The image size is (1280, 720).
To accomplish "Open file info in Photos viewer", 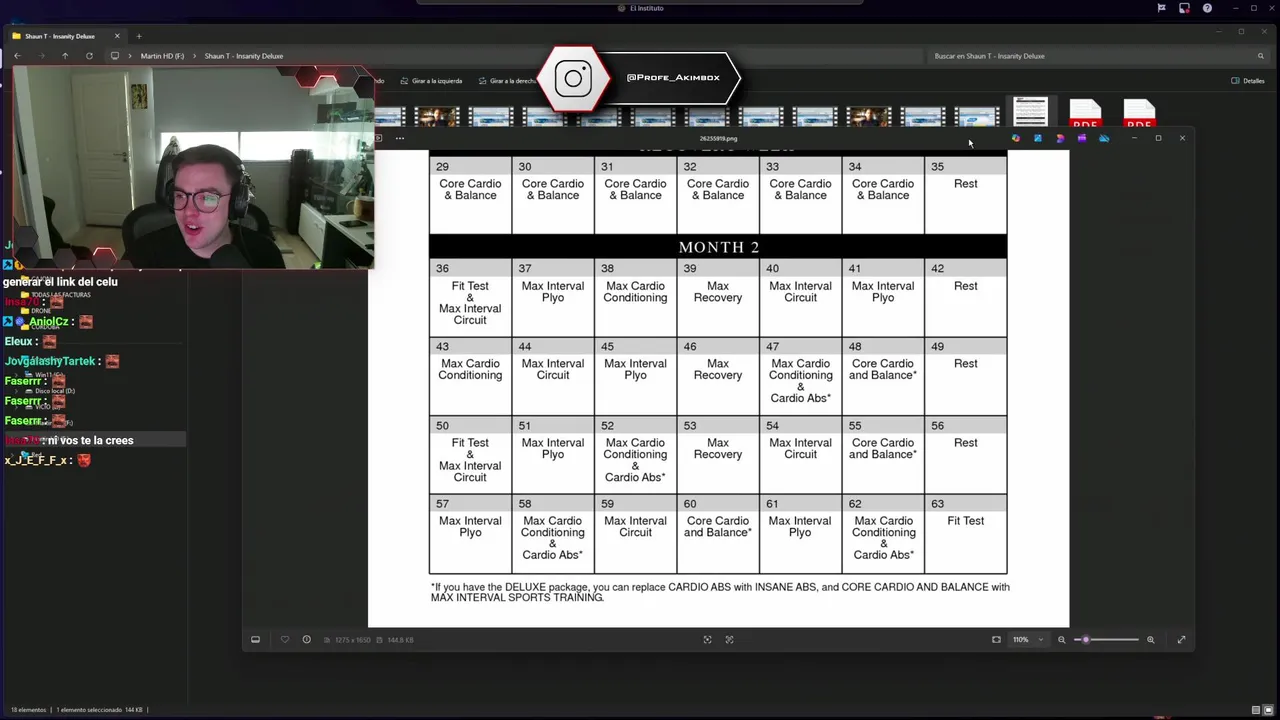I will click(306, 640).
